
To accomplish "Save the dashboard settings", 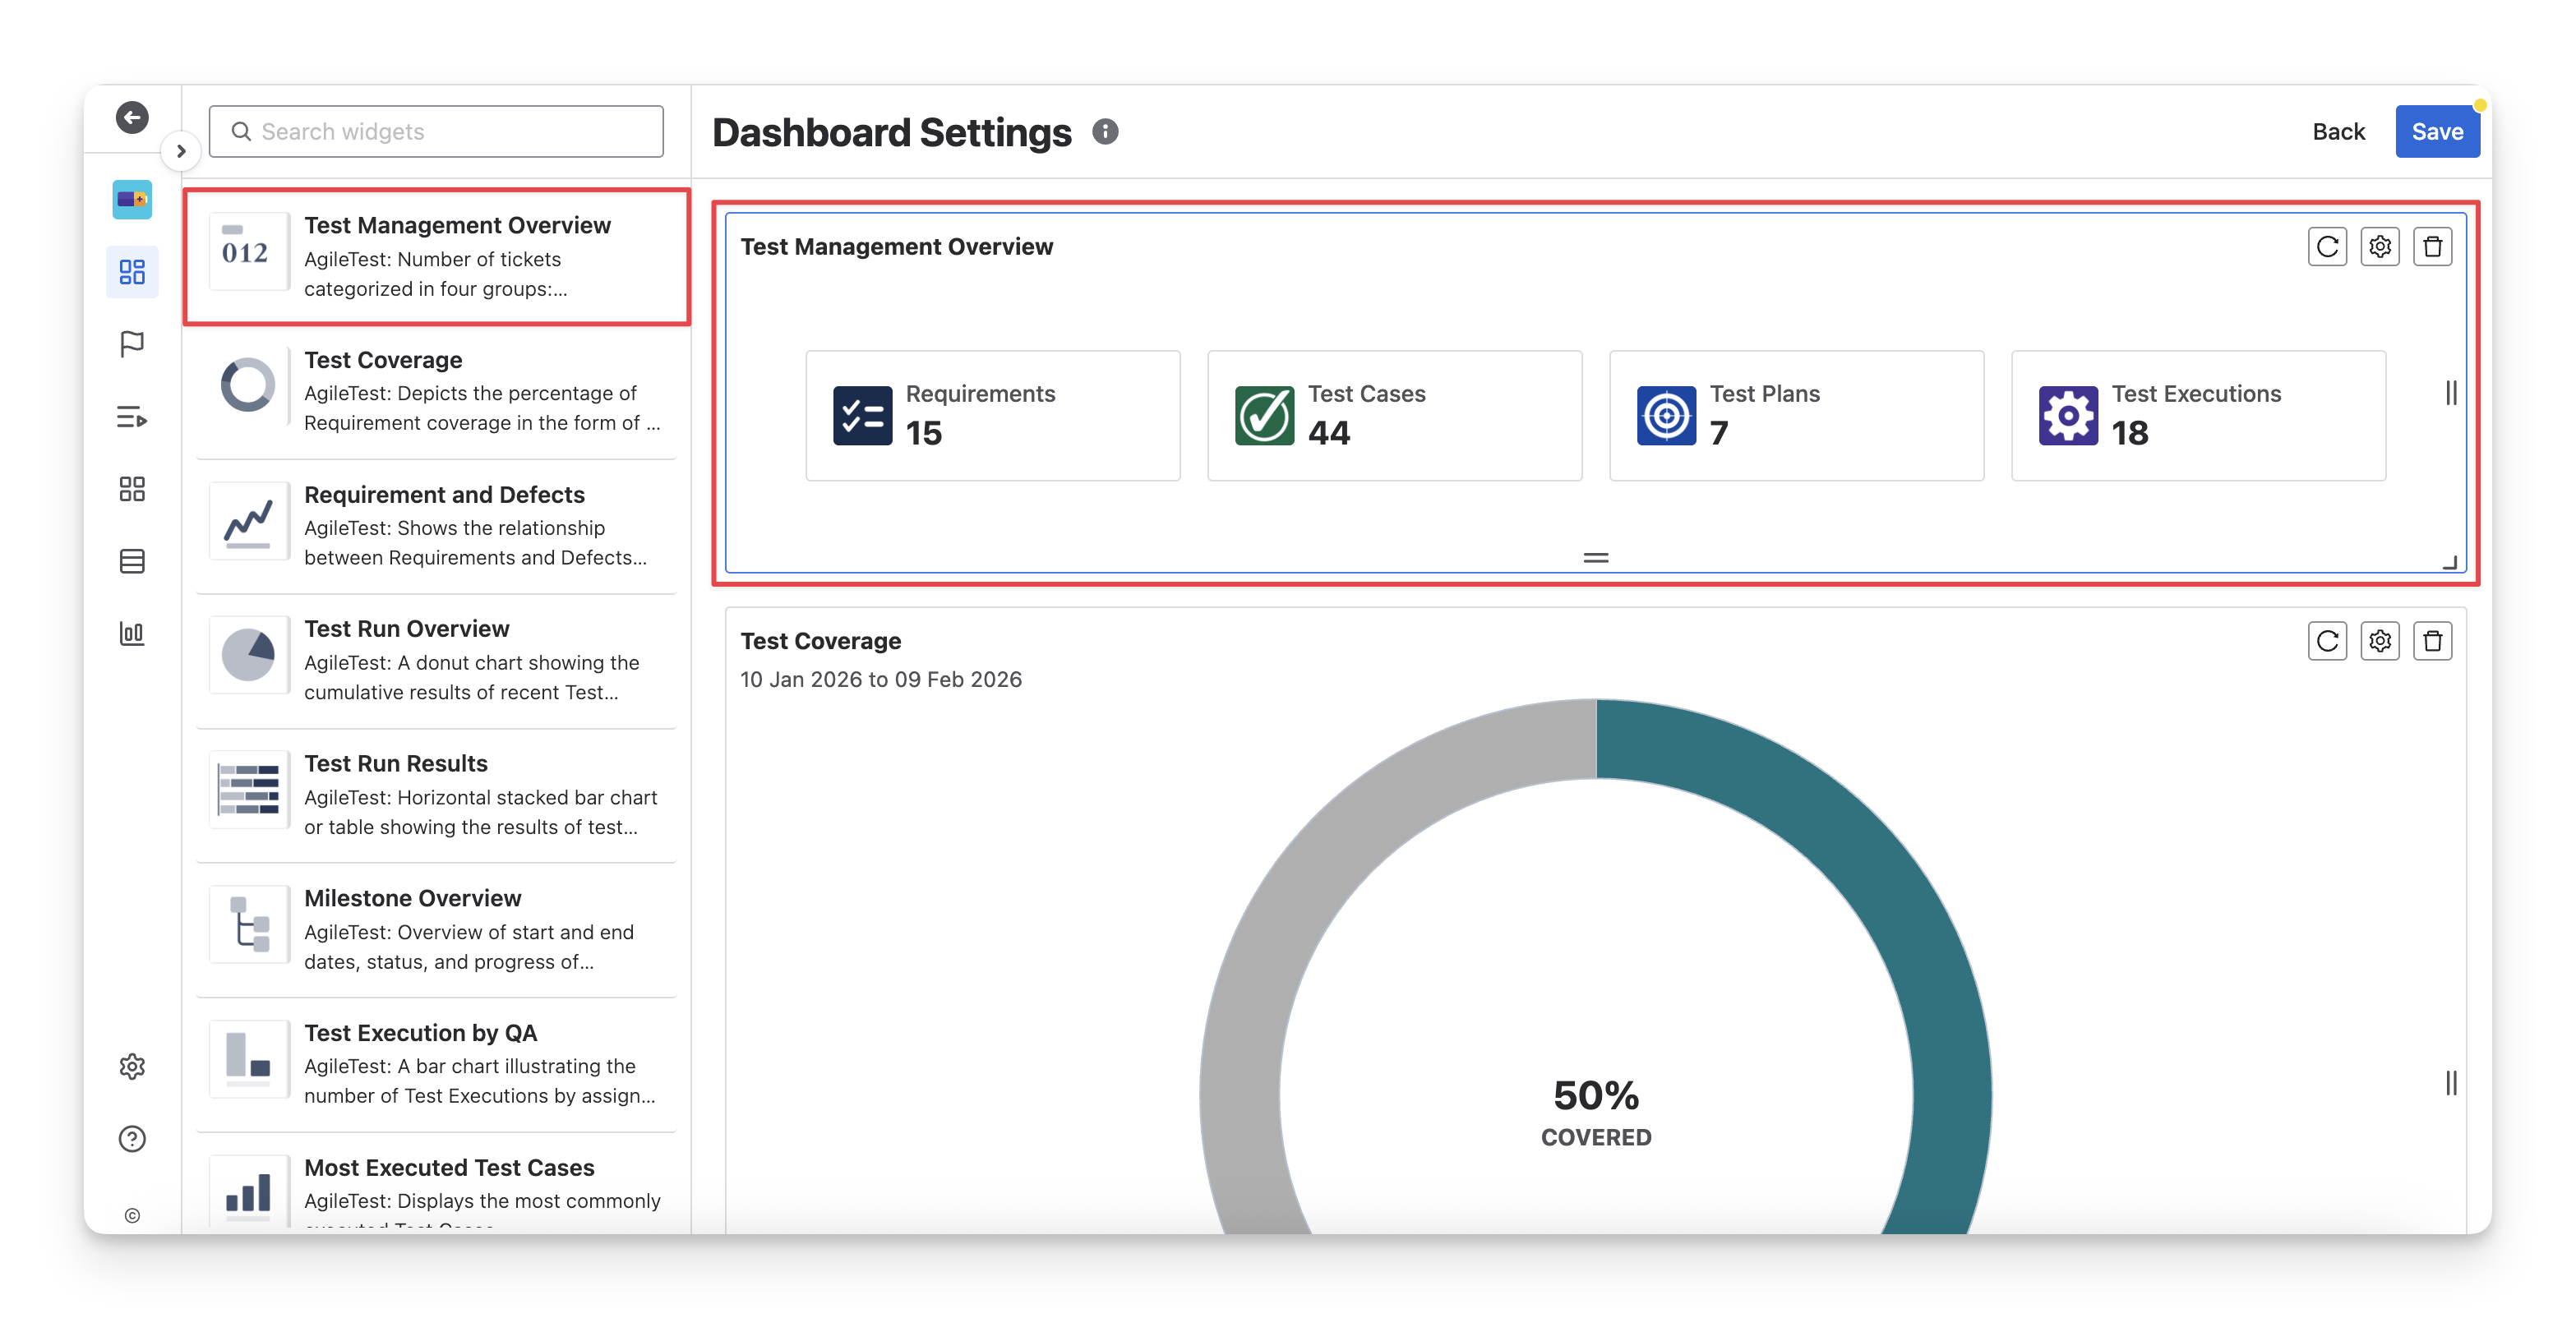I will [2436, 132].
